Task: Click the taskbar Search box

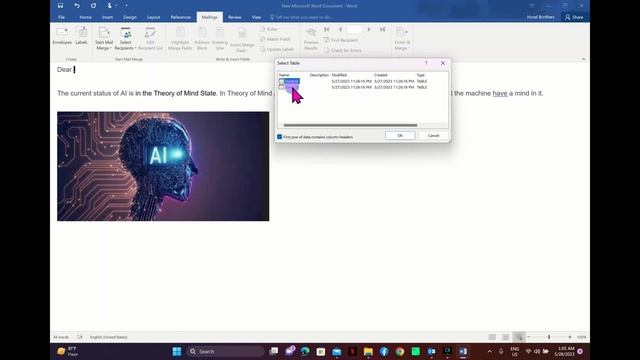Action: click(x=225, y=351)
